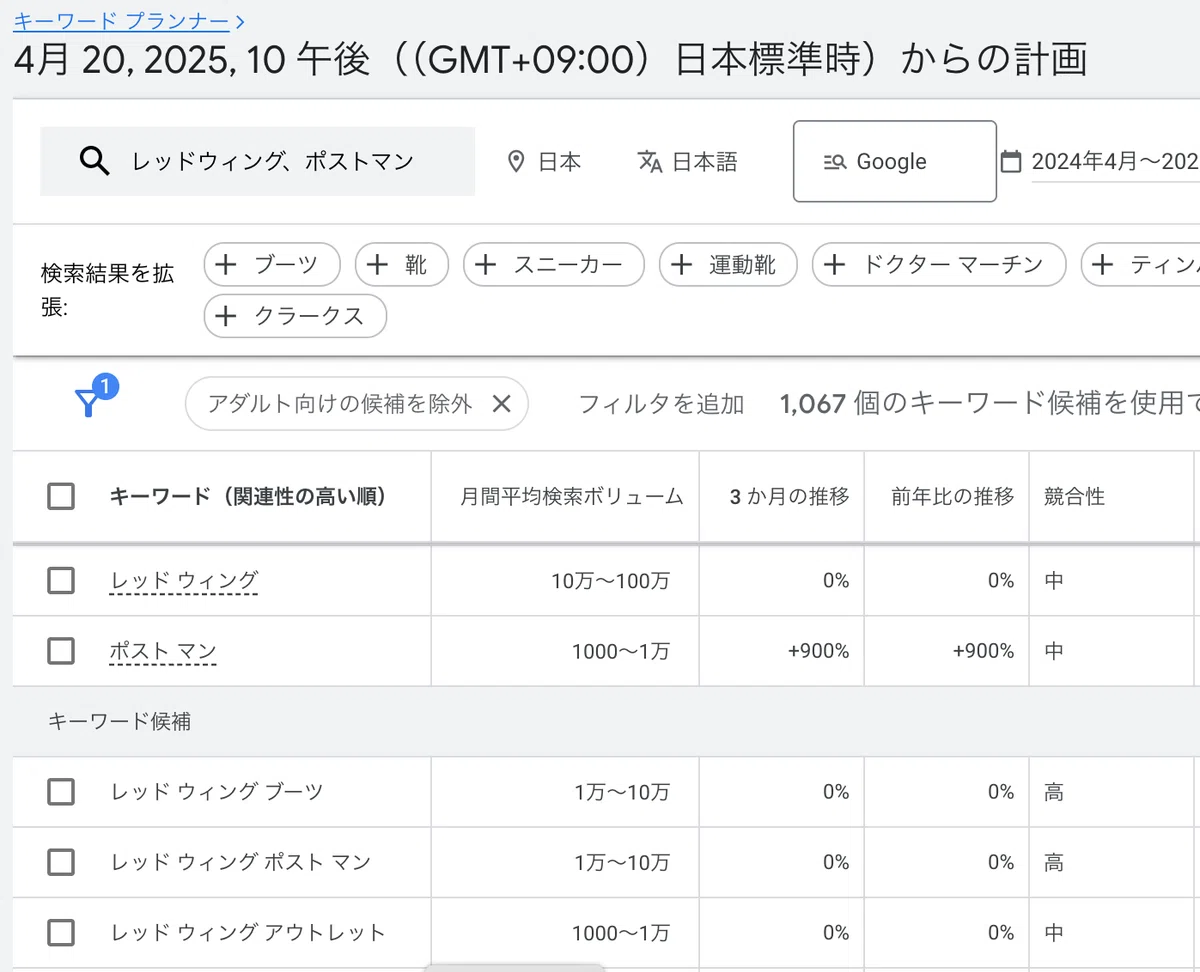Click plus icon on 靴 chip
This screenshot has width=1200, height=972.
(x=377, y=265)
